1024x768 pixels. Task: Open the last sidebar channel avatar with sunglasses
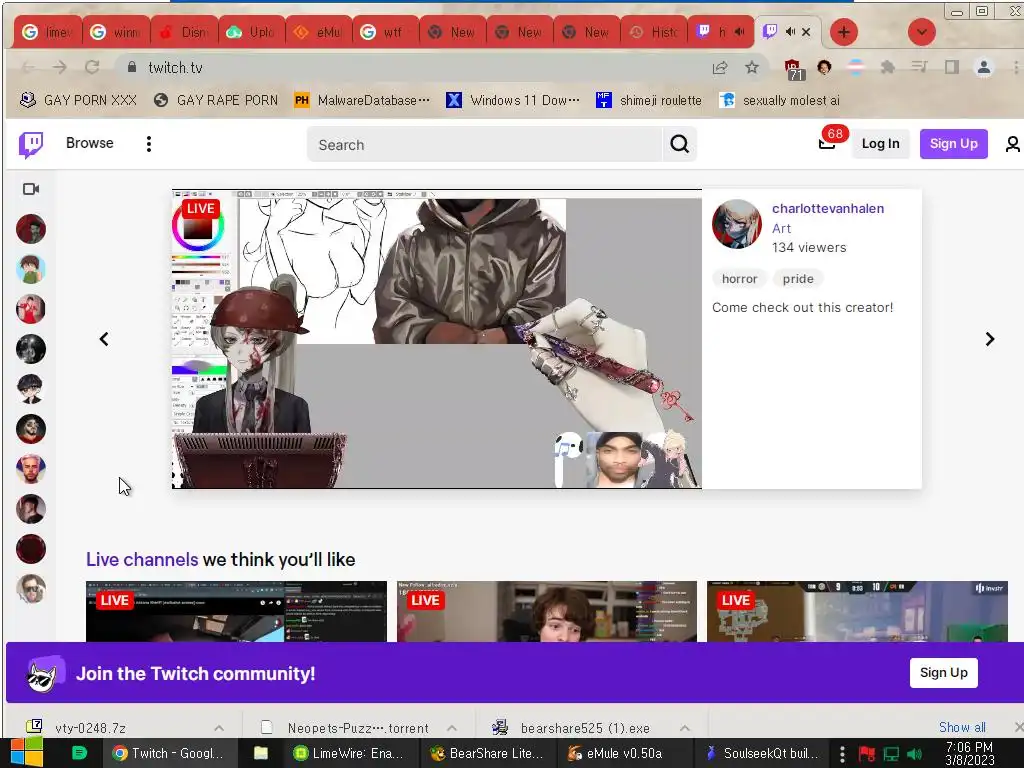click(x=31, y=589)
